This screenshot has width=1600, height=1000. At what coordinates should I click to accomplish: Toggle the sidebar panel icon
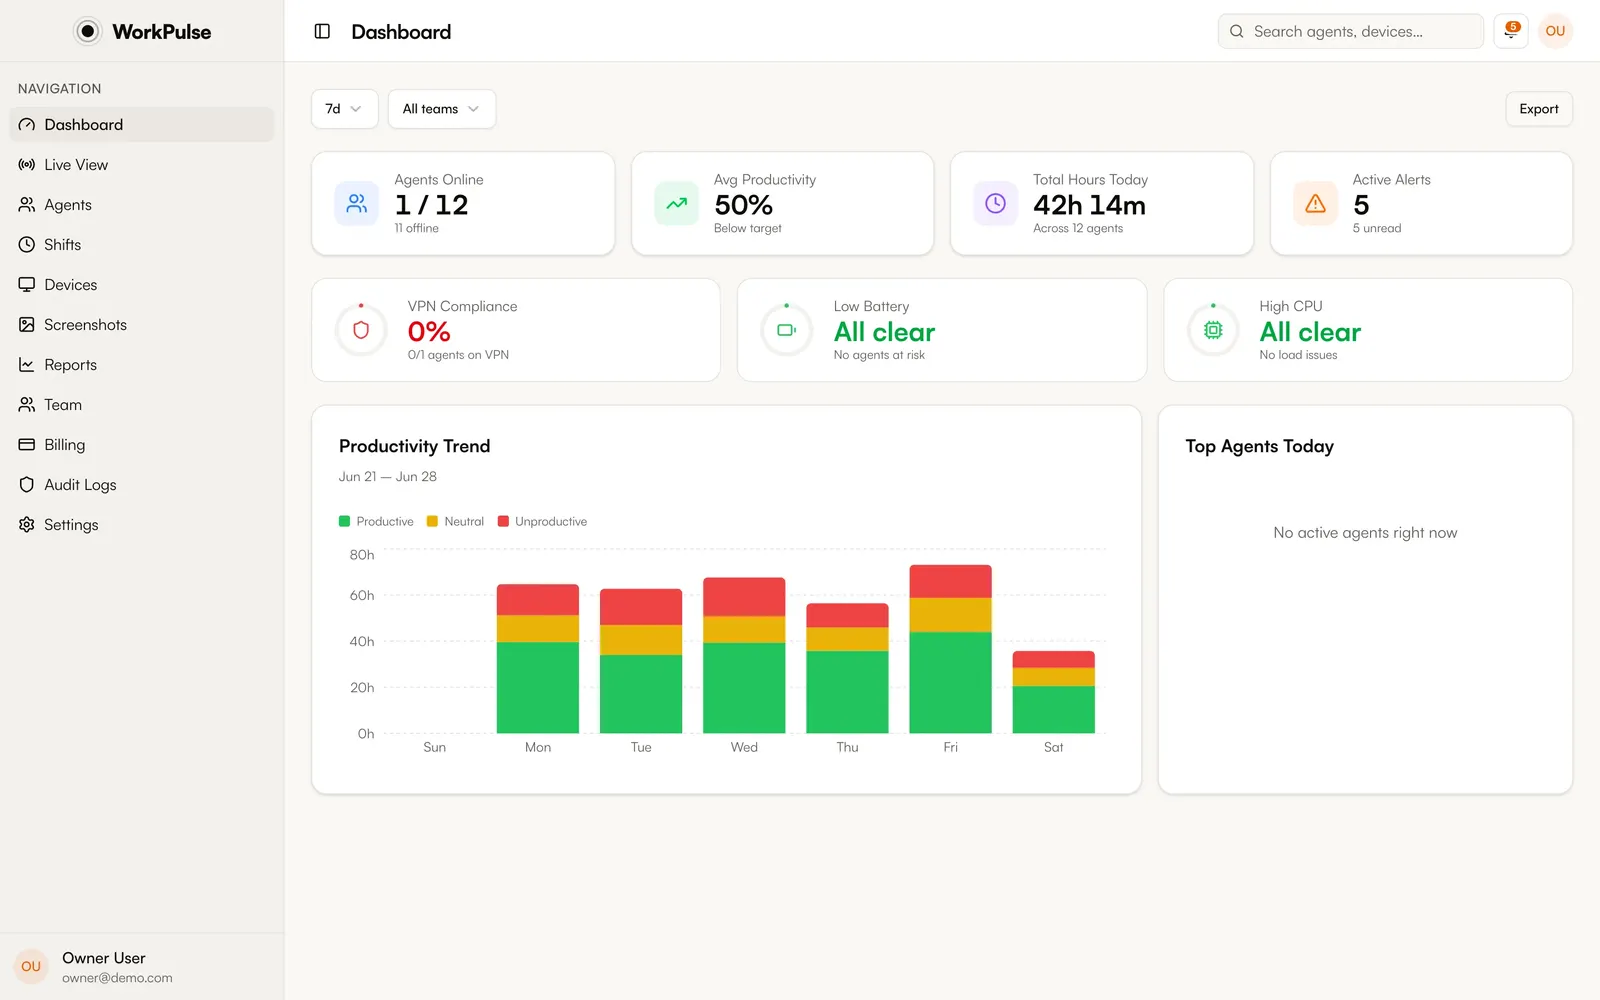pyautogui.click(x=322, y=31)
